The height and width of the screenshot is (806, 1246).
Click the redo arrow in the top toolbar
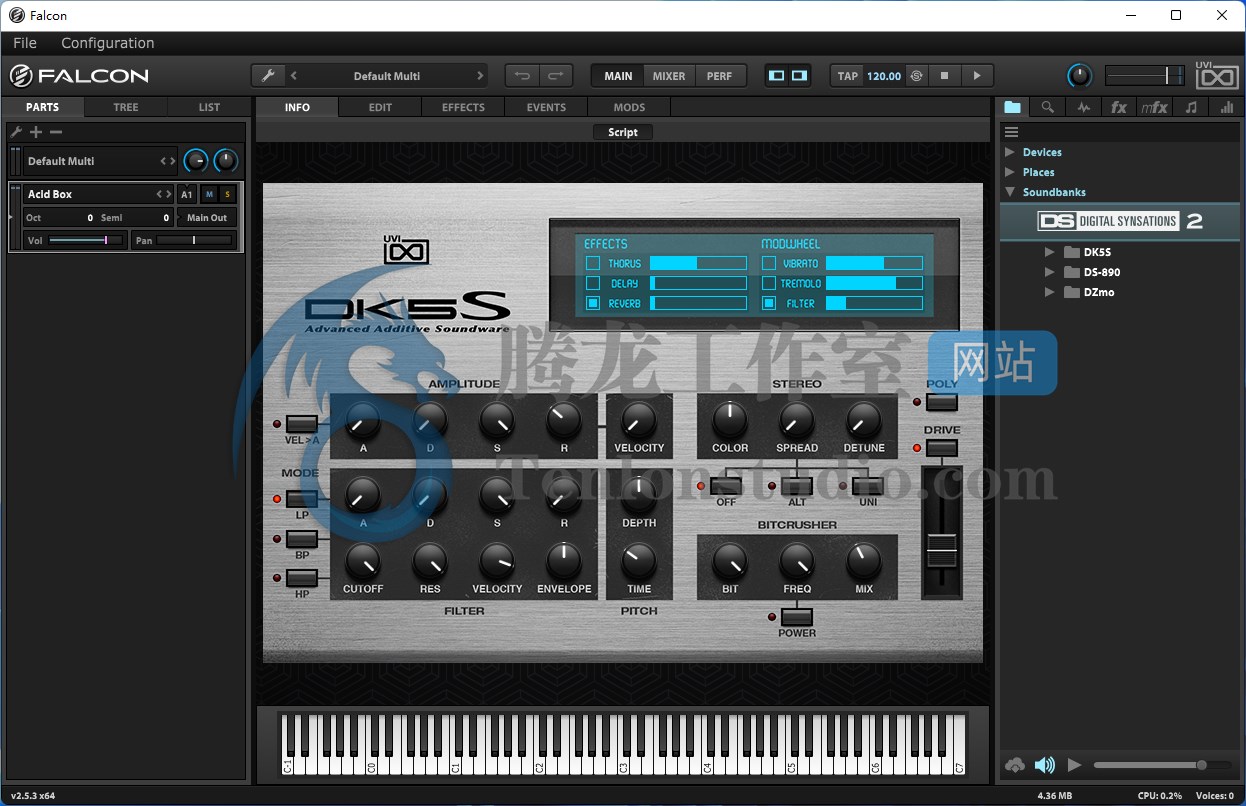(x=556, y=76)
